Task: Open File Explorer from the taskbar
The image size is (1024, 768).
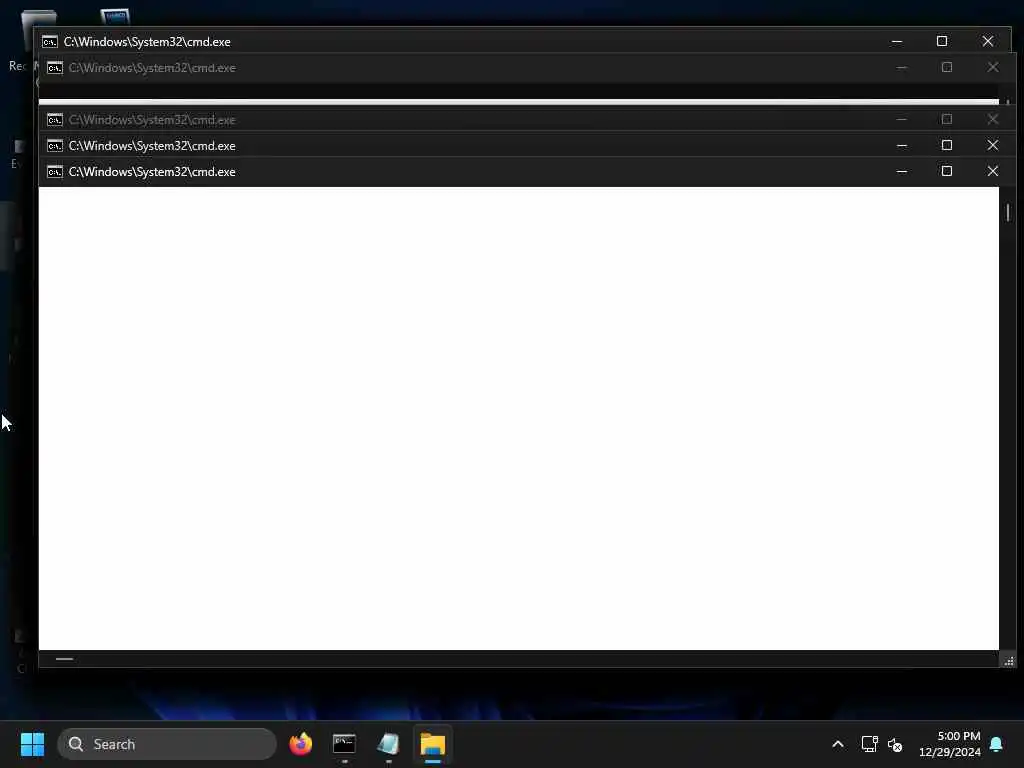Action: (432, 744)
